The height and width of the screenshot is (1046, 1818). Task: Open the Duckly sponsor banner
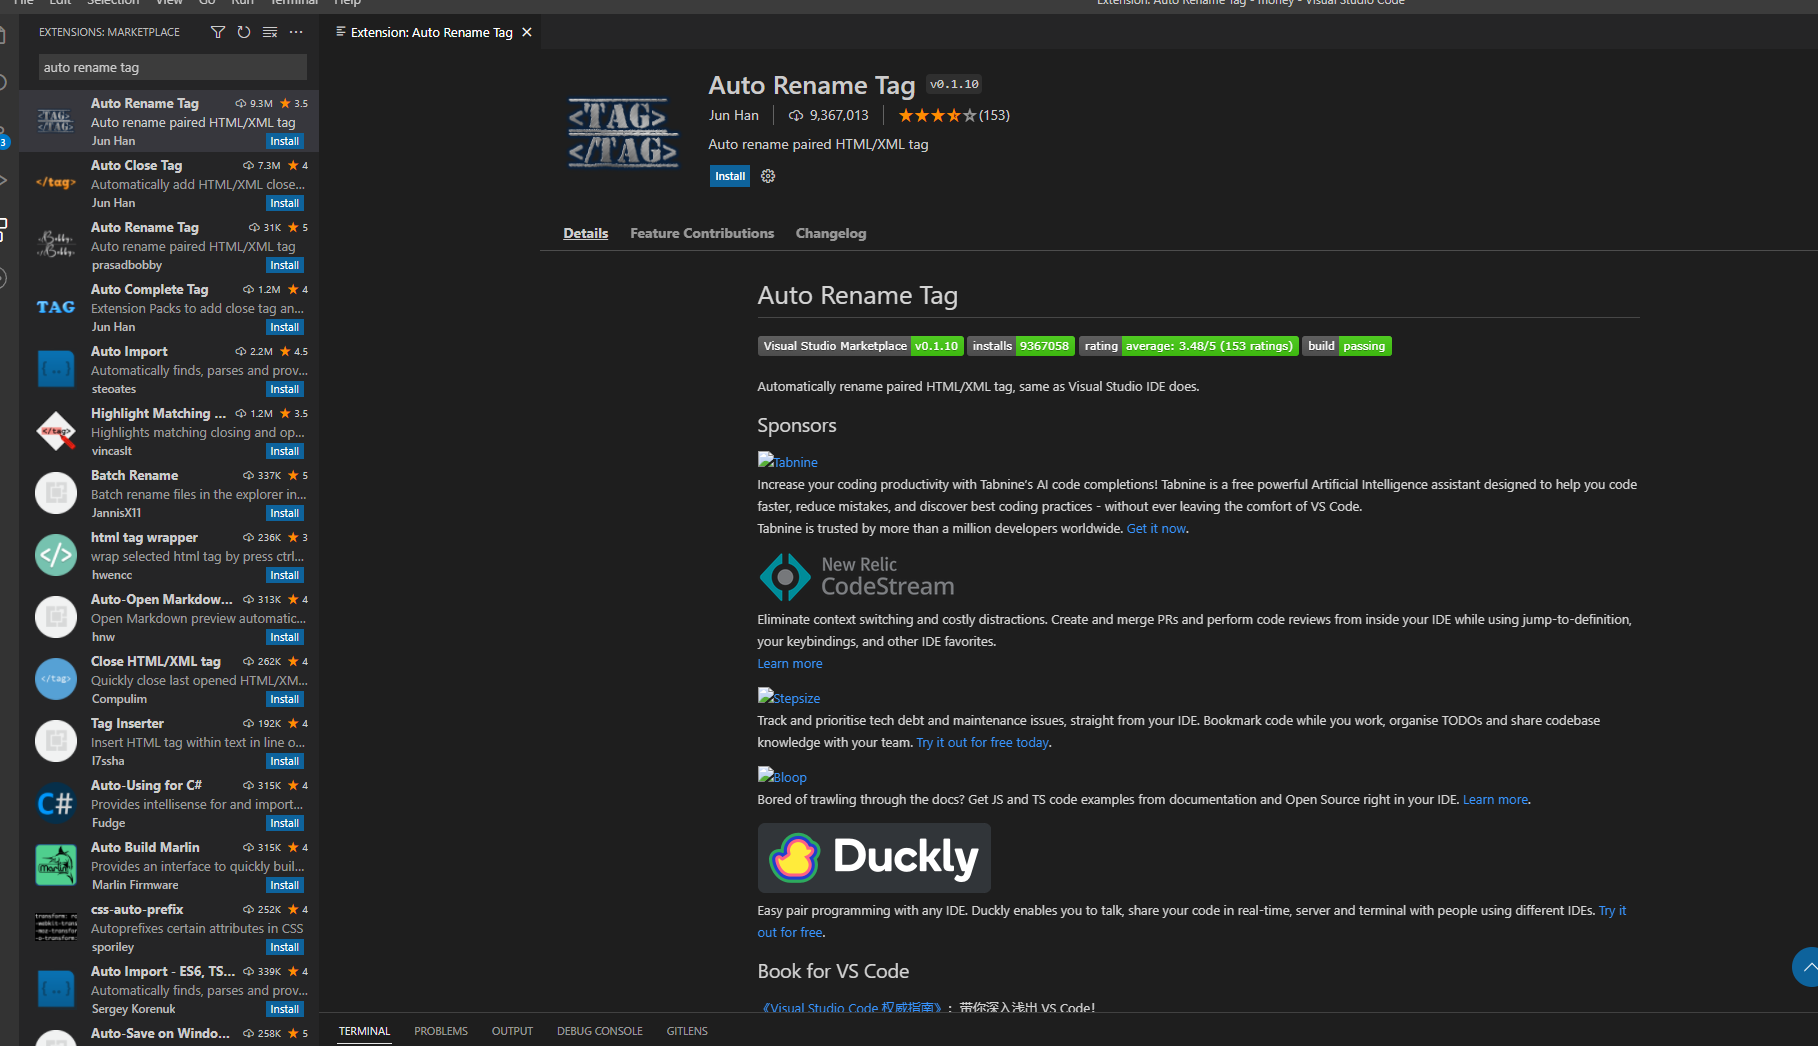click(x=874, y=858)
